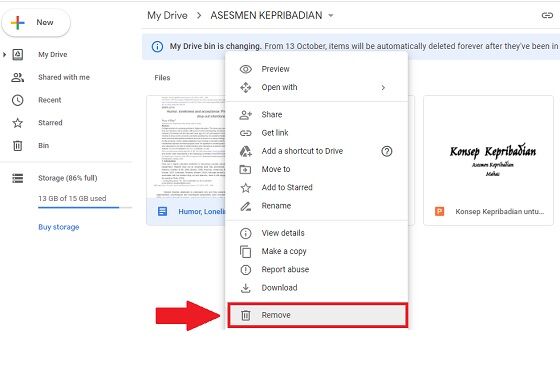Select Move to from the context menu

(316, 169)
